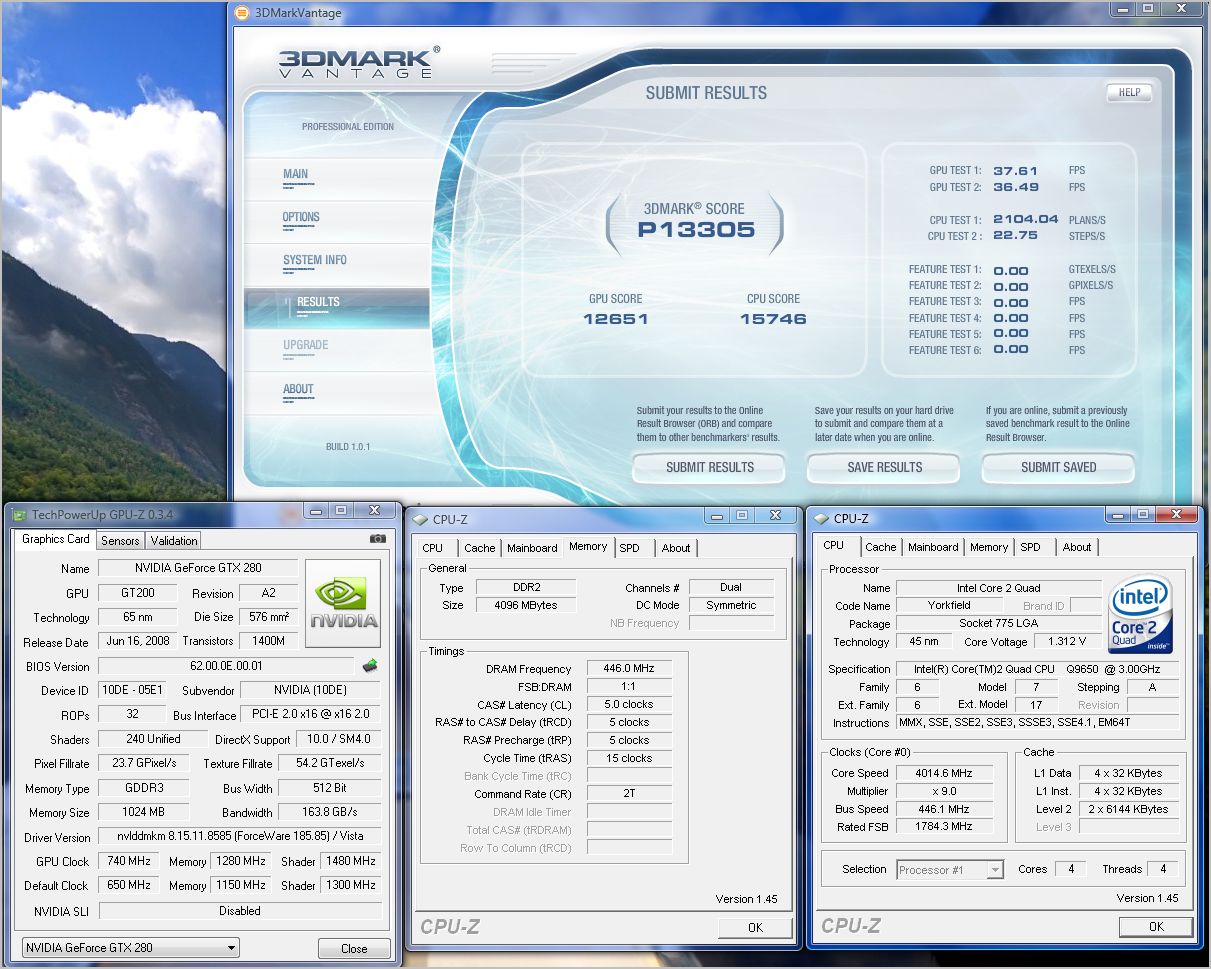Click the TechPowerUp GPU-Z title bar icon
The width and height of the screenshot is (1211, 969).
[19, 514]
